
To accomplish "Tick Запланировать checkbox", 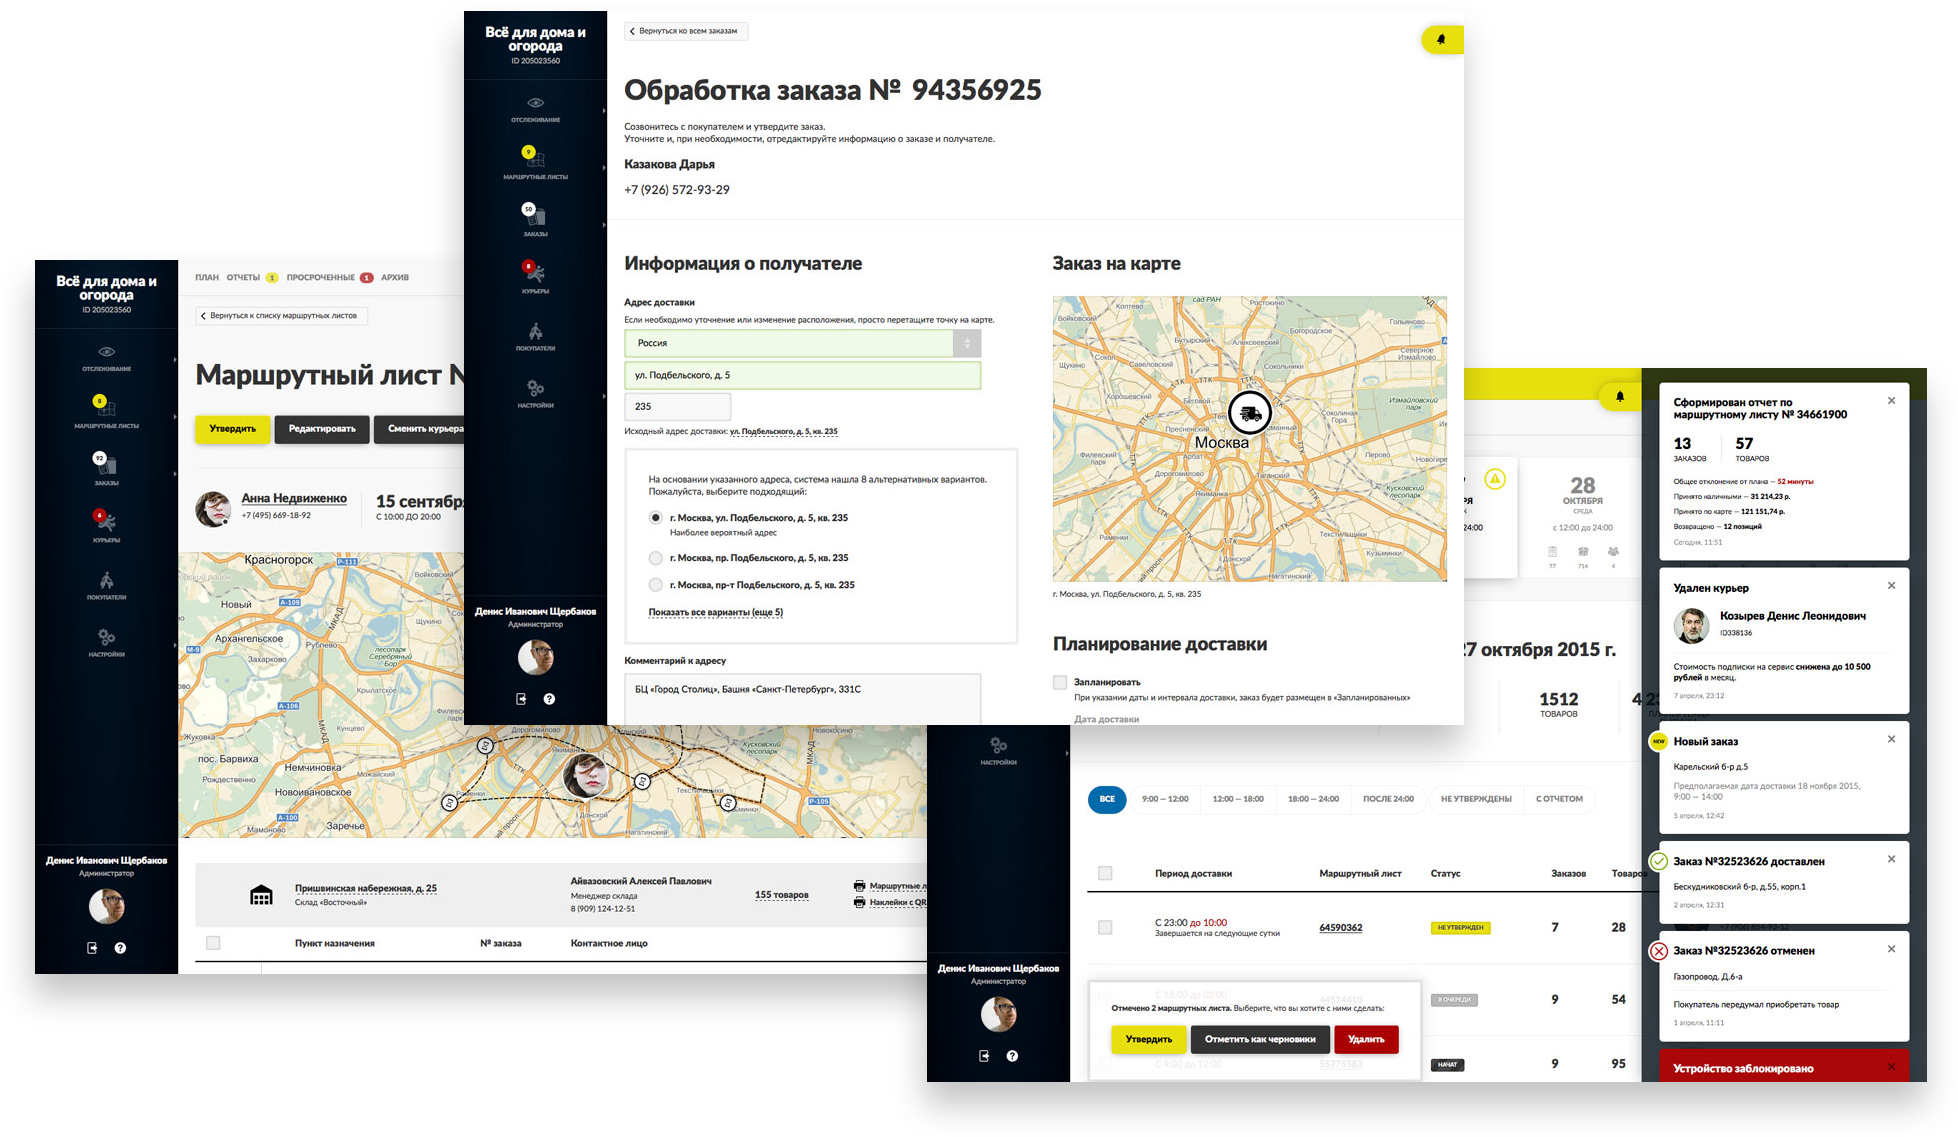I will pyautogui.click(x=1060, y=682).
